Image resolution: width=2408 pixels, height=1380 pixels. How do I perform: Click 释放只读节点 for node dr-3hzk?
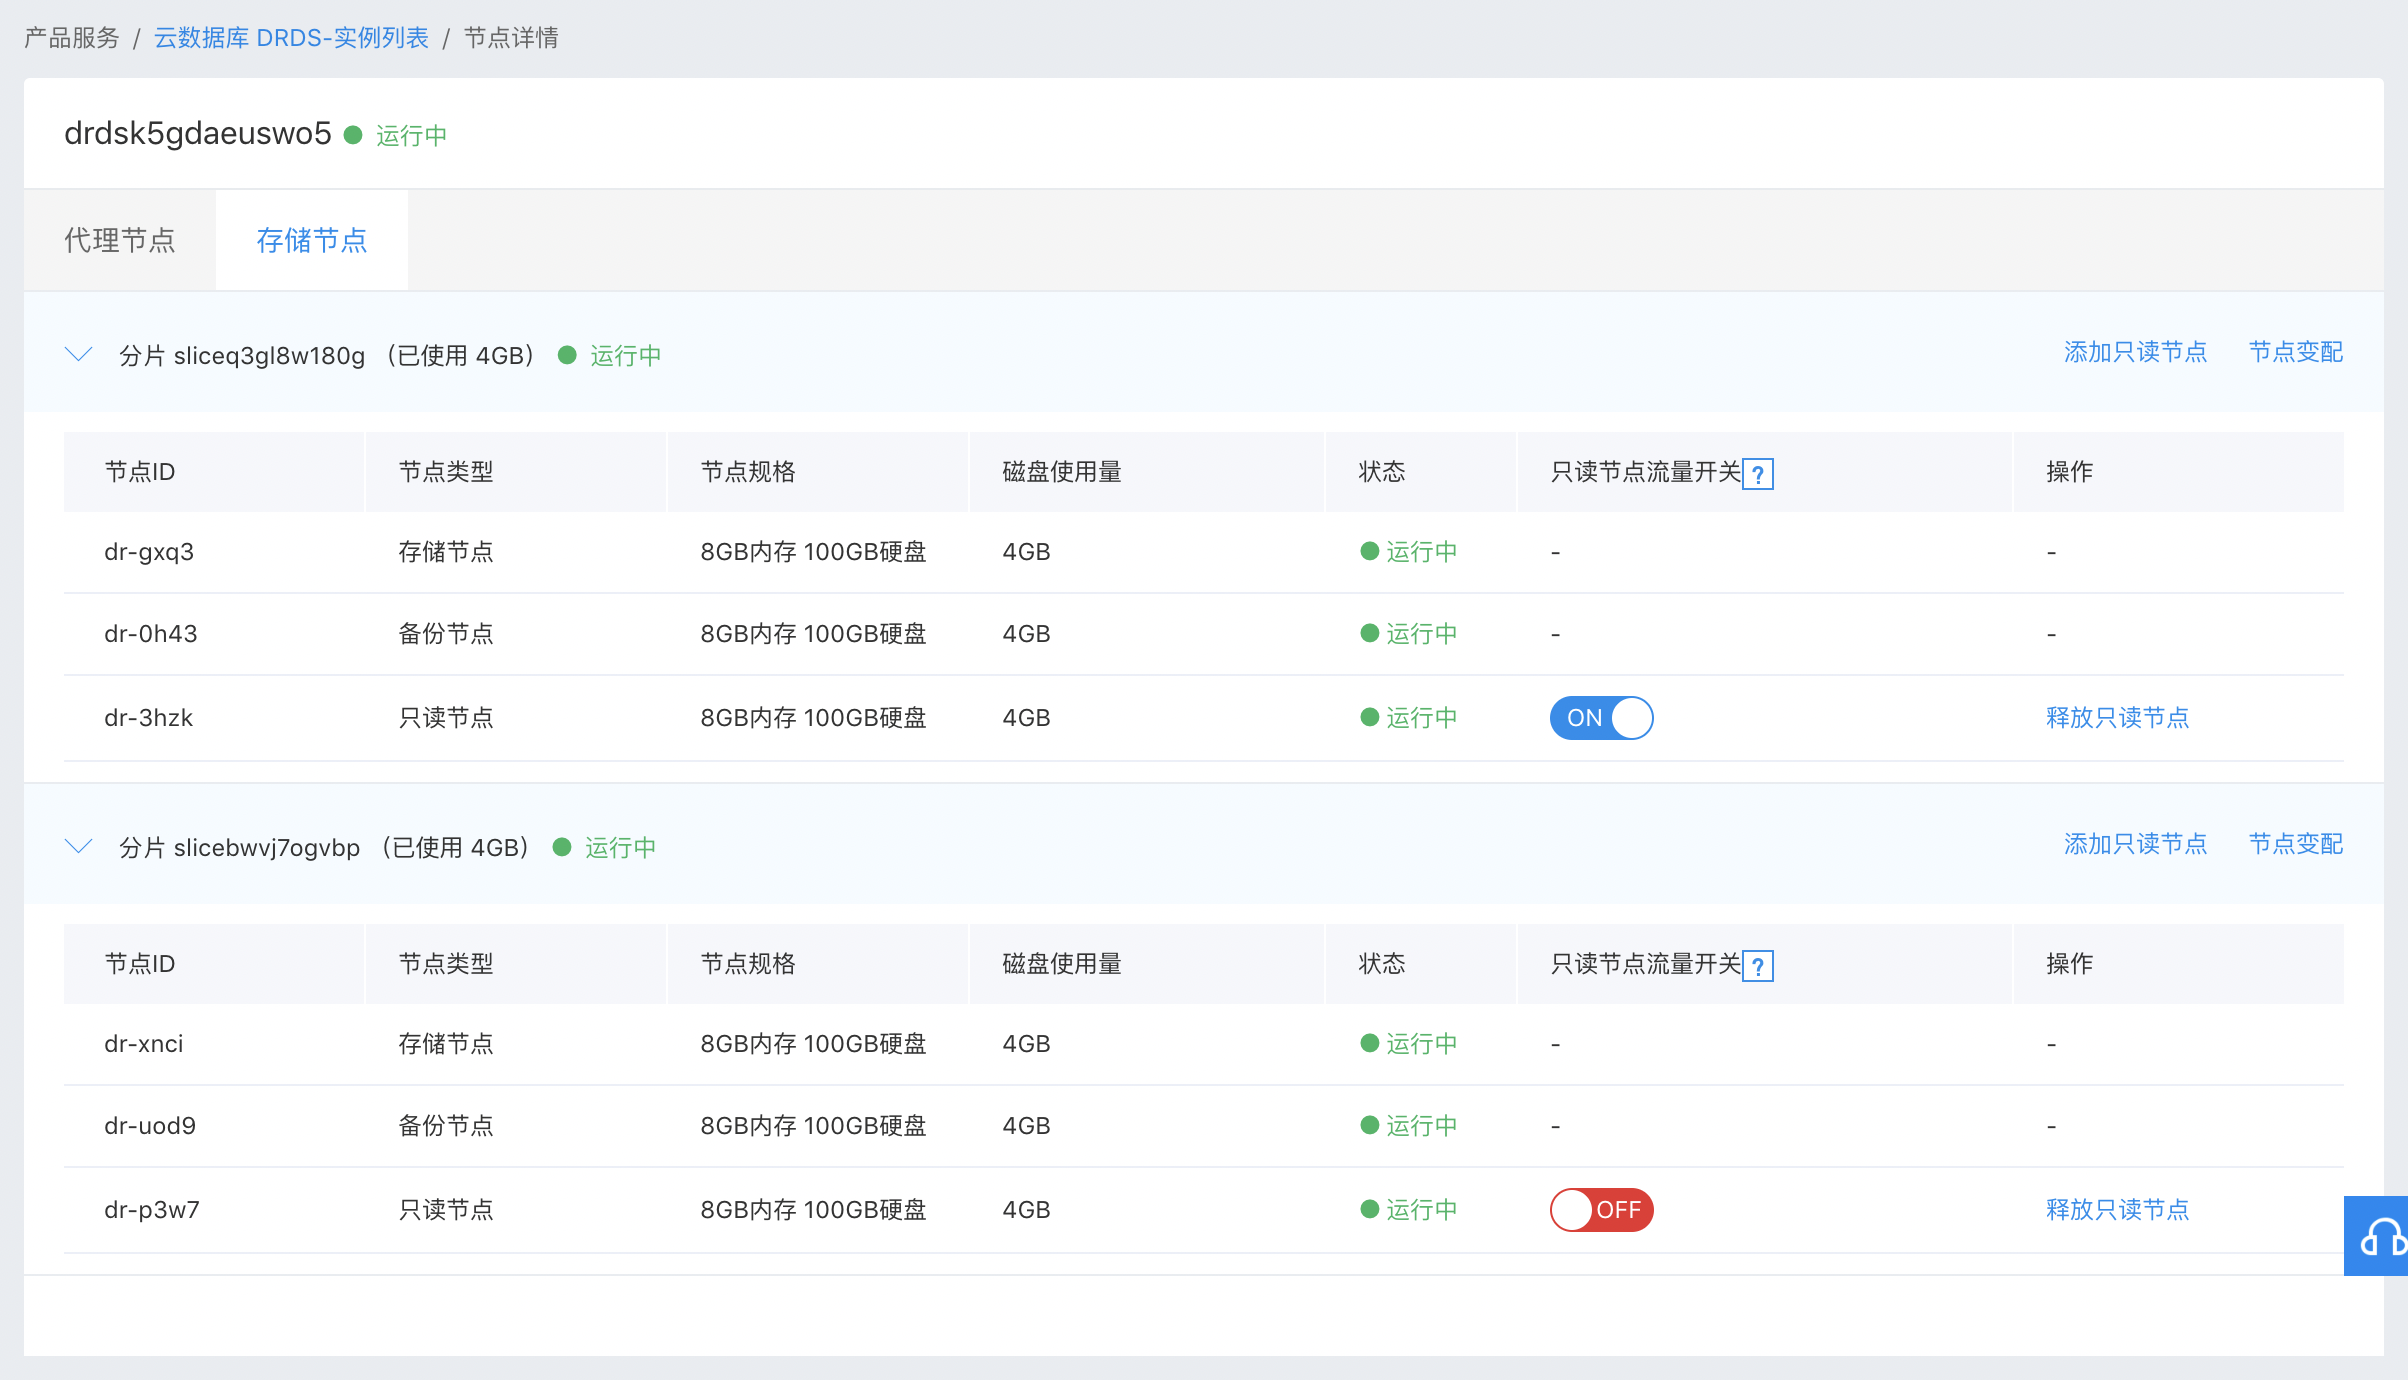point(2117,717)
